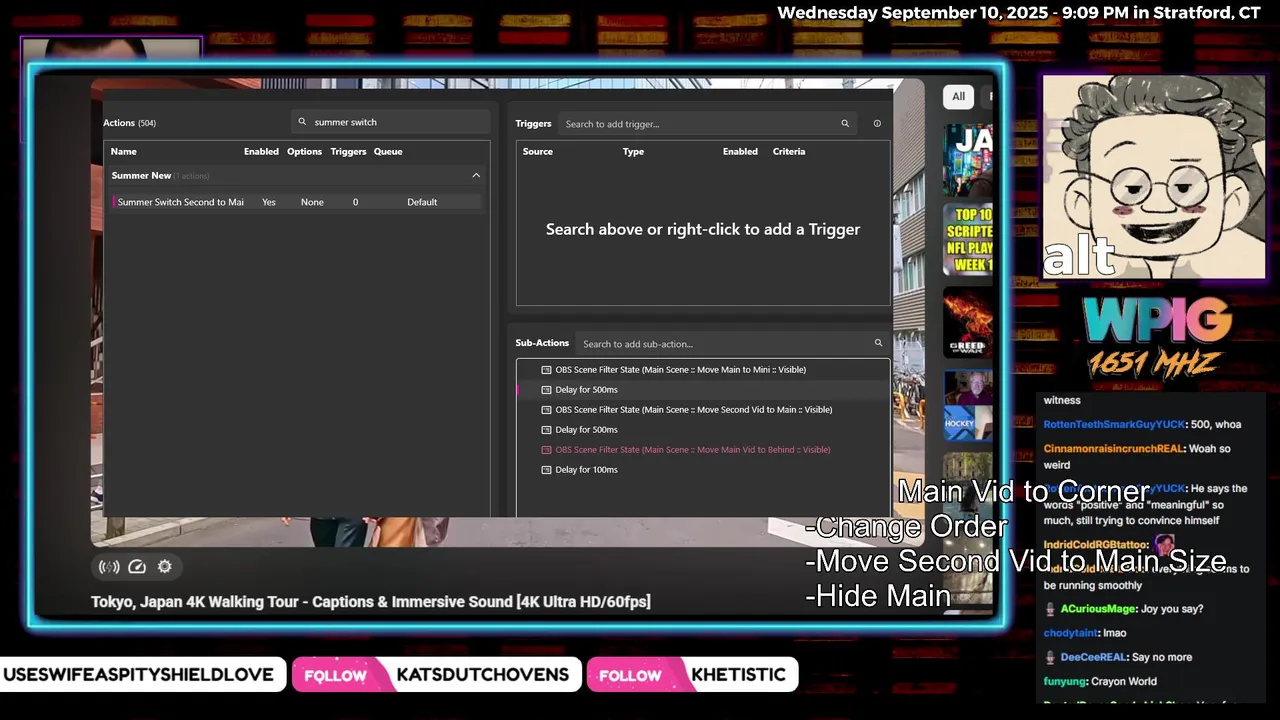Click the icon of the Delay for 100ms row

click(x=546, y=470)
